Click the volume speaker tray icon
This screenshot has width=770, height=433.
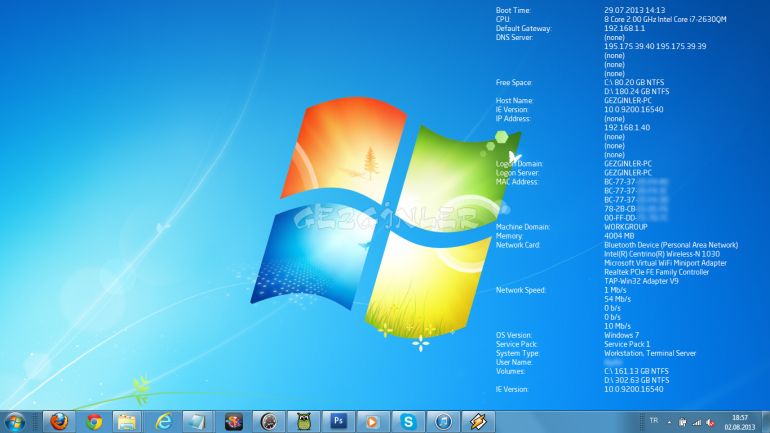[710, 422]
